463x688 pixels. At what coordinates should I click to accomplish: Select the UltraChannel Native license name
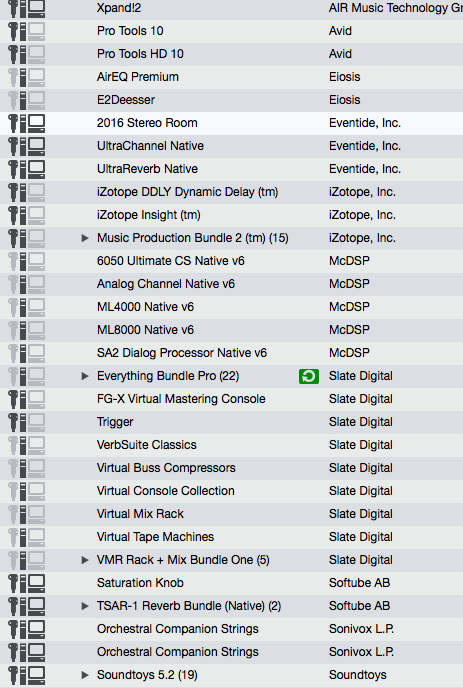[150, 146]
